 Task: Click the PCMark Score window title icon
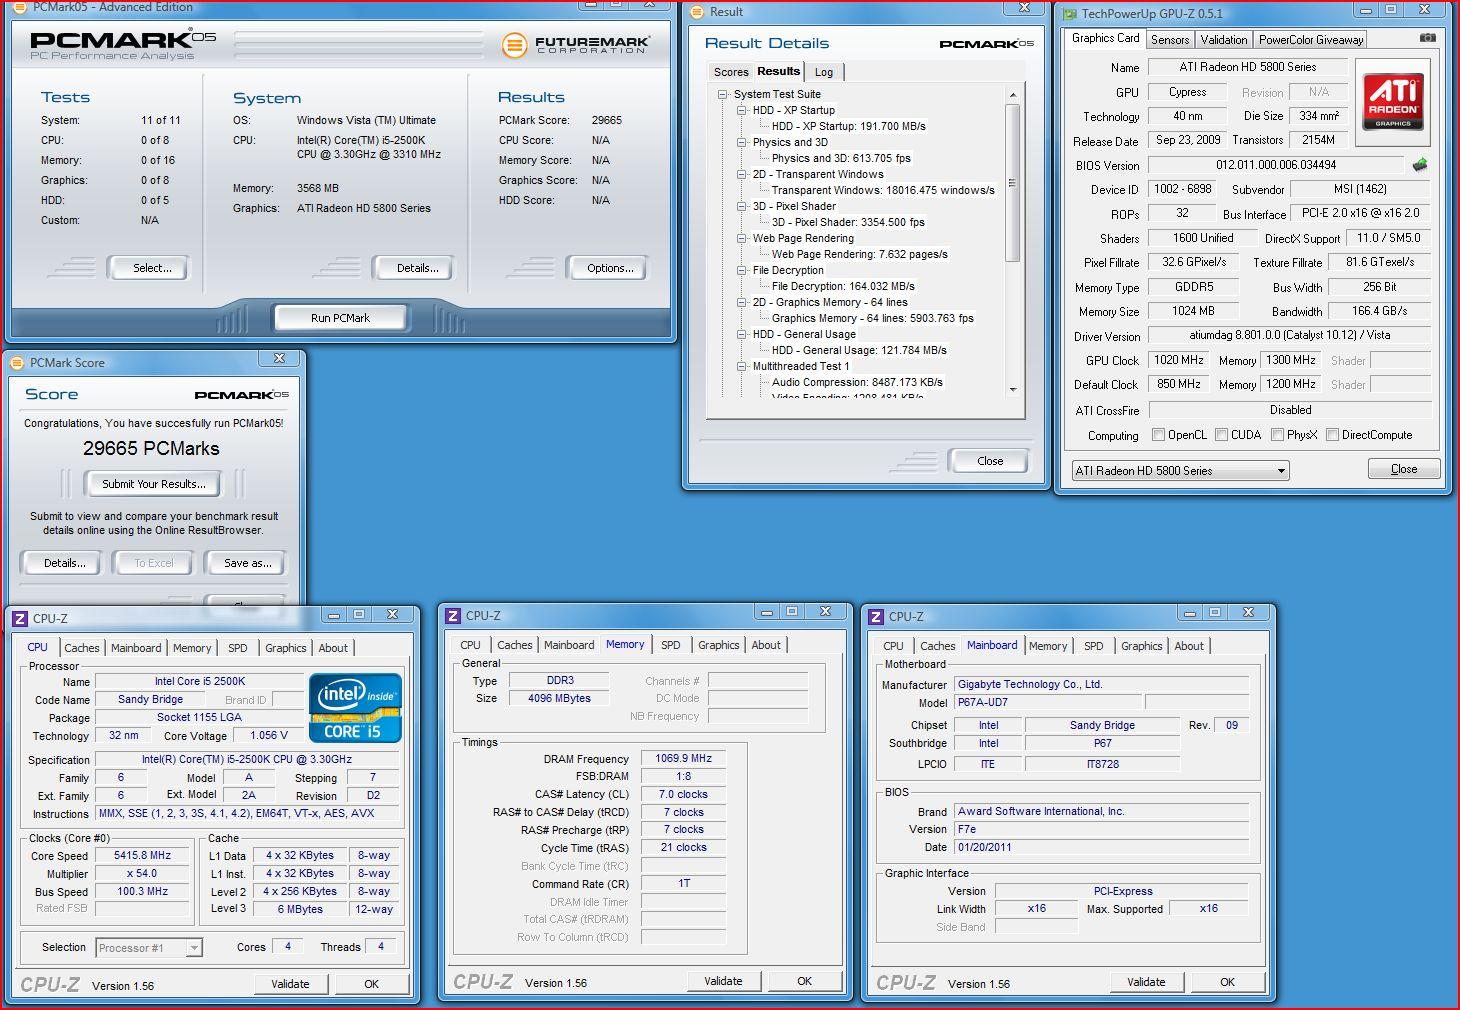pos(17,362)
